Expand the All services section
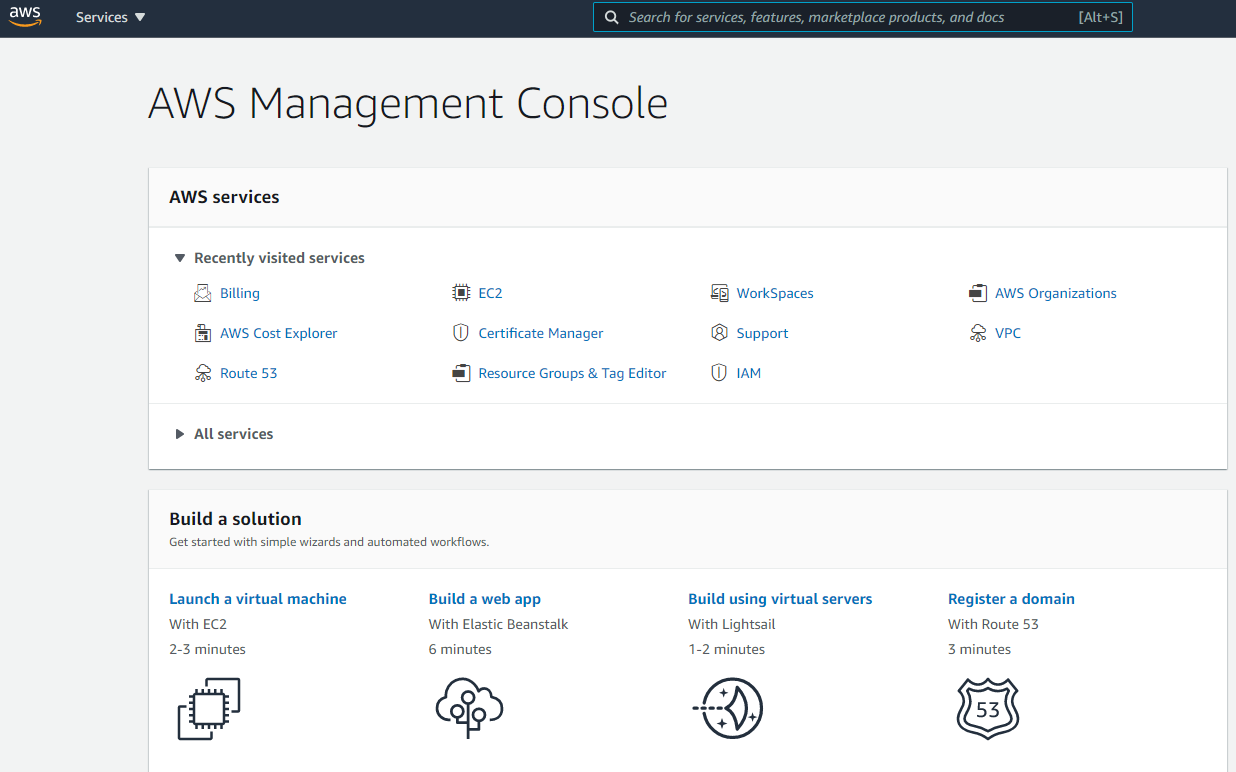The image size is (1236, 772). click(180, 434)
